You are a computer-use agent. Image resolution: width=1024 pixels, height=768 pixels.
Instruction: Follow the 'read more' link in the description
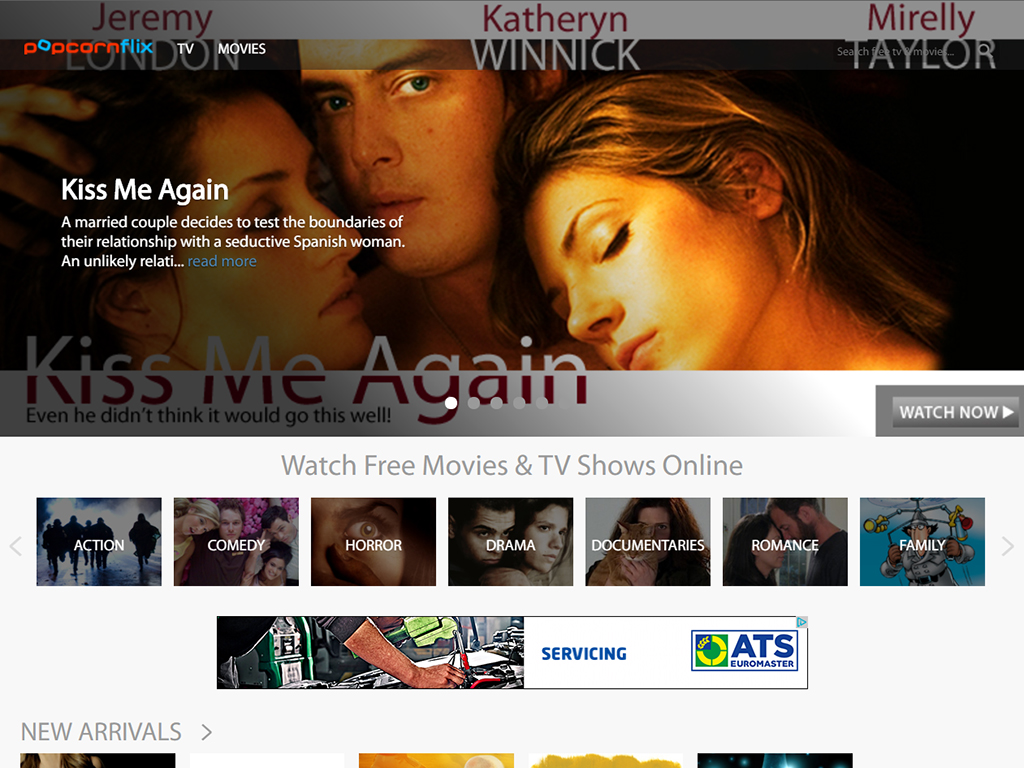coord(222,261)
